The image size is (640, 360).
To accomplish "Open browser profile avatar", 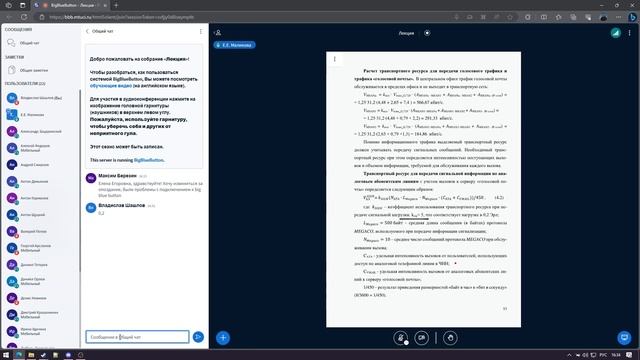I will (x=603, y=17).
